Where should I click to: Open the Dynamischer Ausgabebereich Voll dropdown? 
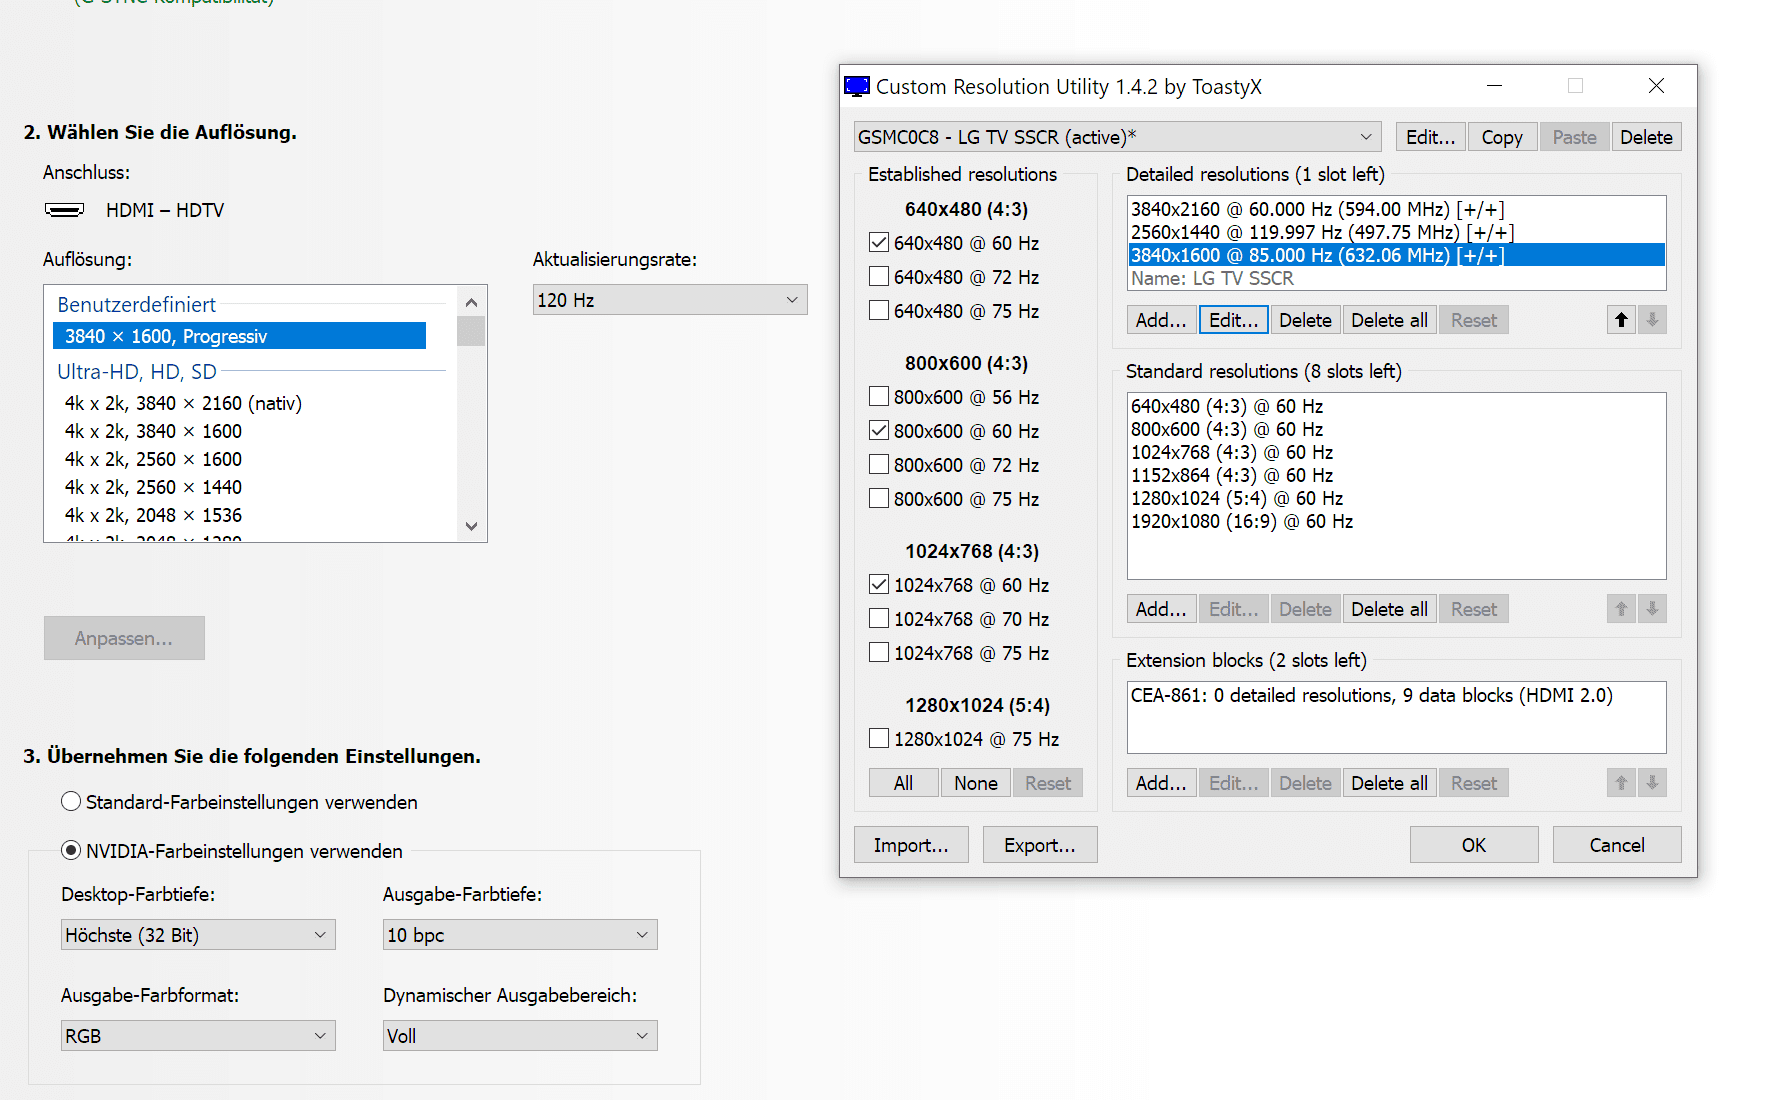(x=520, y=1036)
